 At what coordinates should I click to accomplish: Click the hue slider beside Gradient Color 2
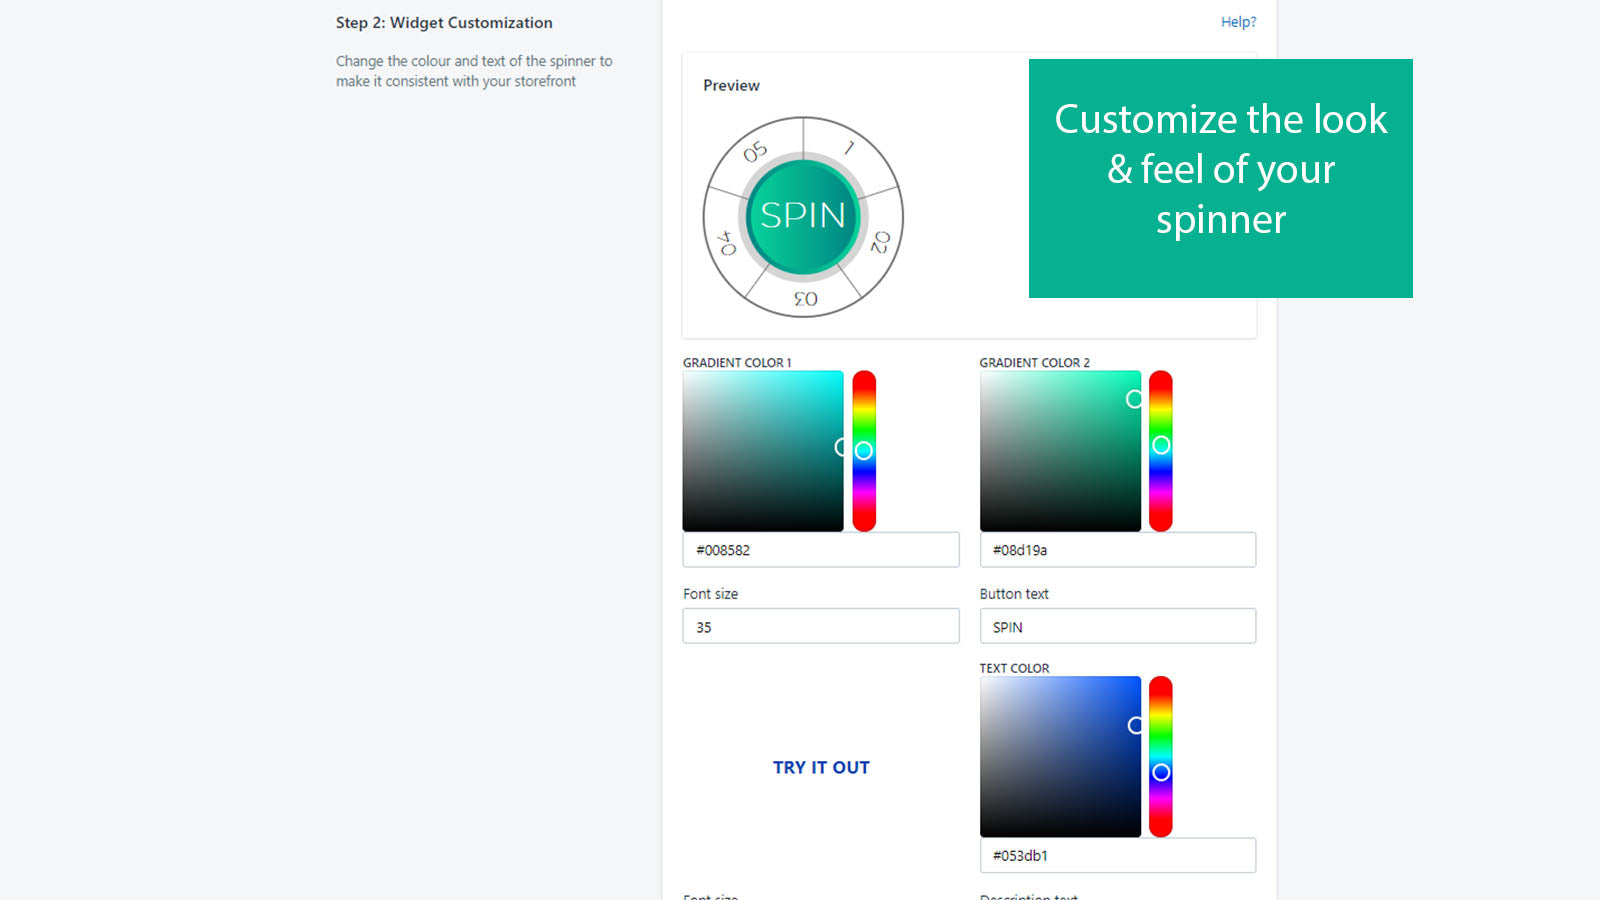tap(1160, 450)
